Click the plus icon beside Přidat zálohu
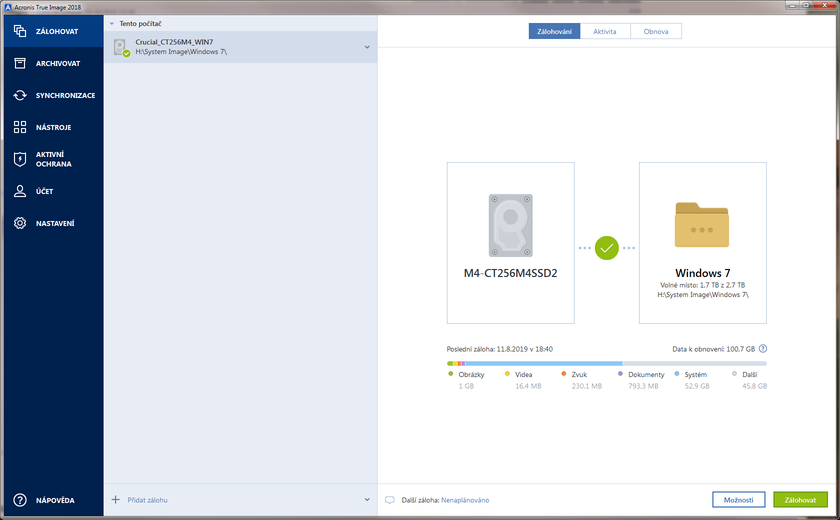Viewport: 840px width, 520px height. pyautogui.click(x=116, y=500)
